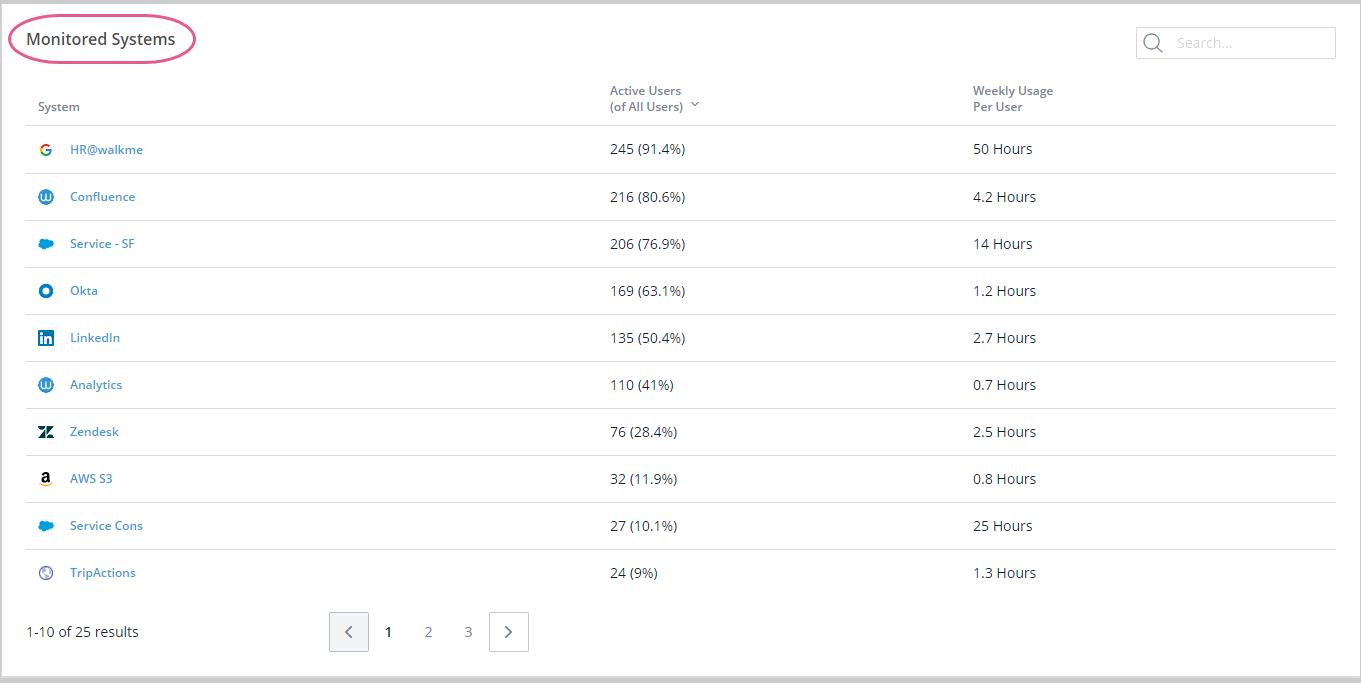Screen dimensions: 1361x683
Task: Click the Weekly Usage Per User header
Action: pos(1013,98)
